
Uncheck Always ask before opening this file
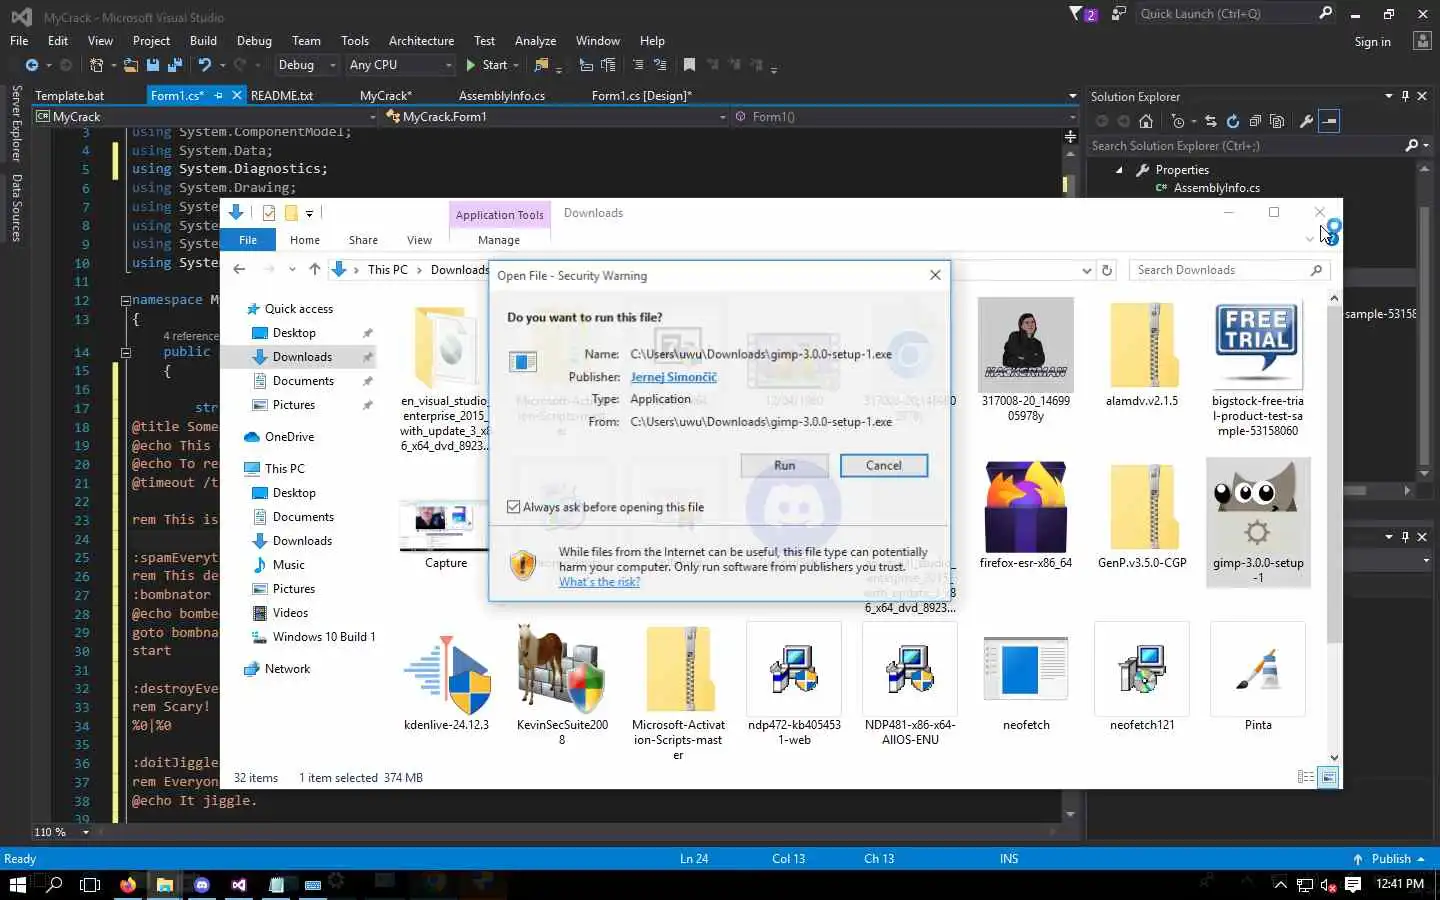coord(514,507)
